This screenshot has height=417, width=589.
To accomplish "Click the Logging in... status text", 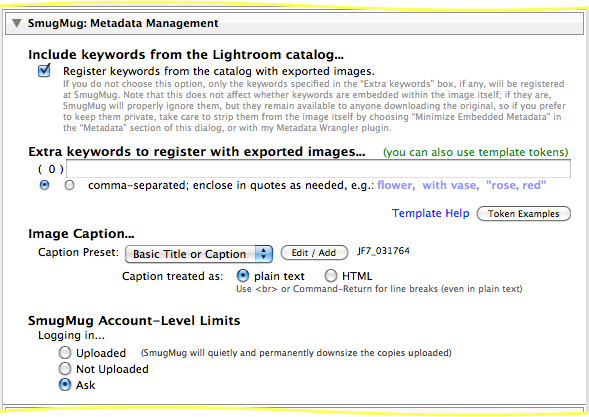I will click(71, 335).
